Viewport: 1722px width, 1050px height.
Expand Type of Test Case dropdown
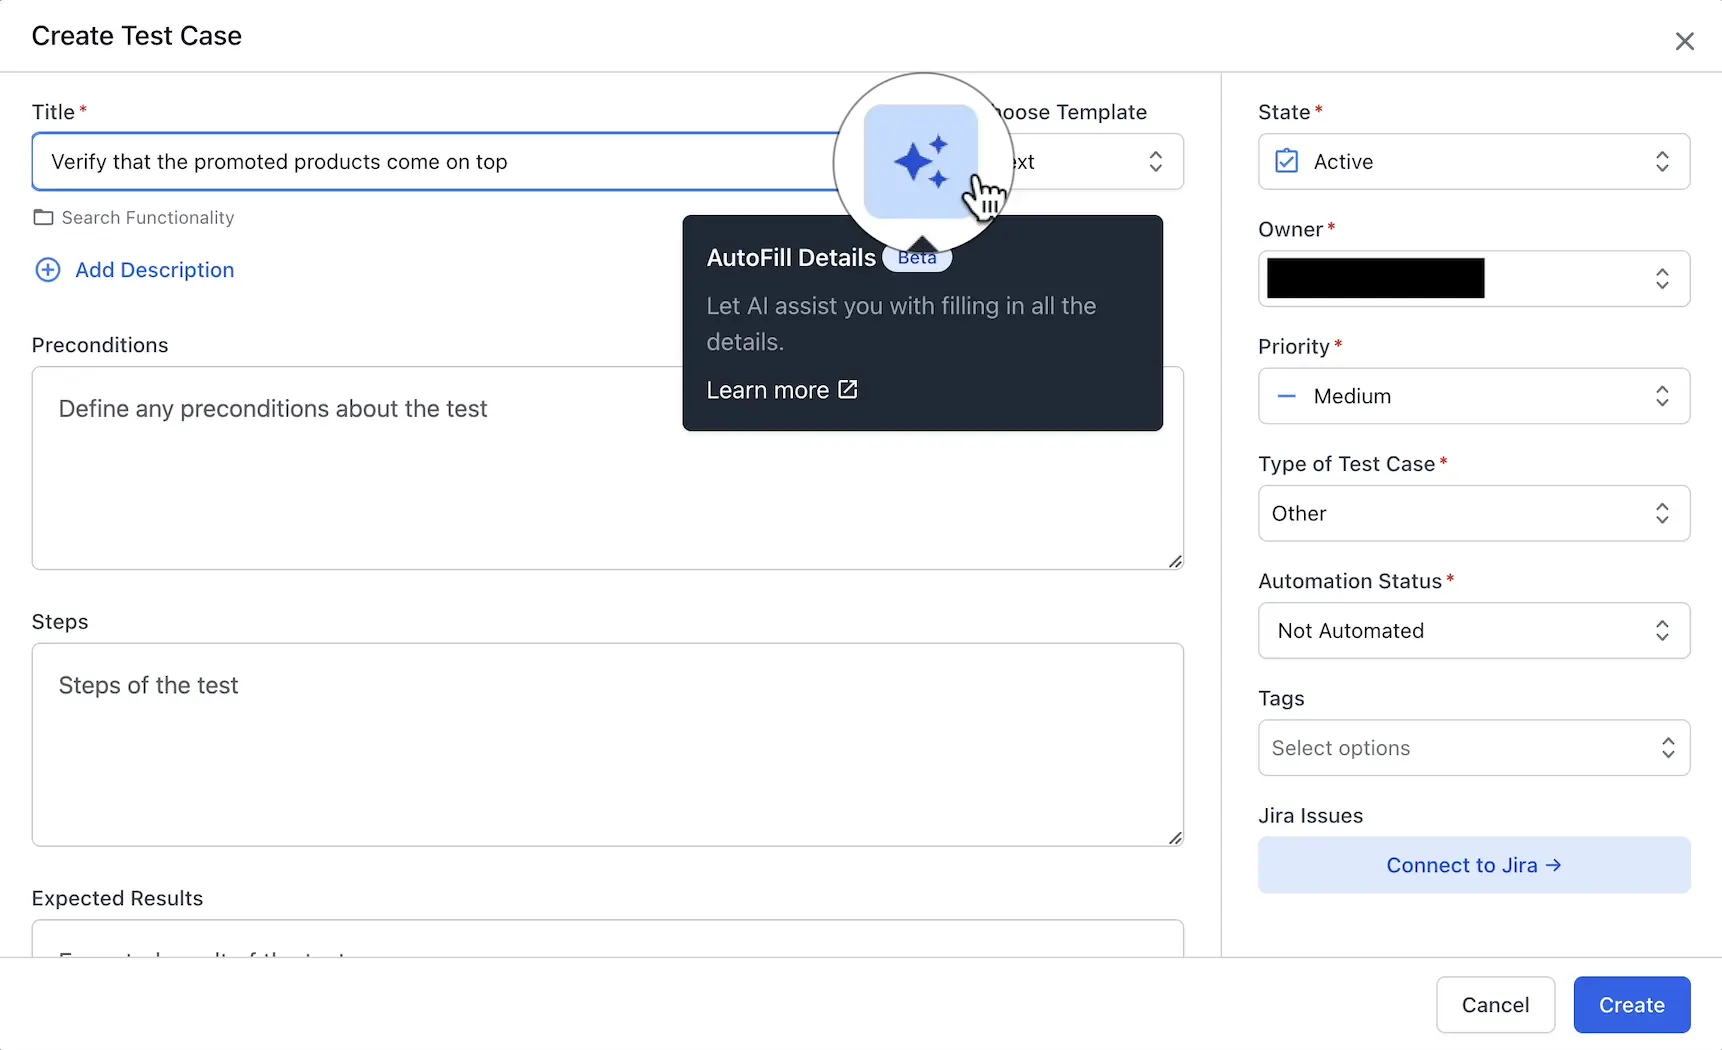coord(1473,514)
